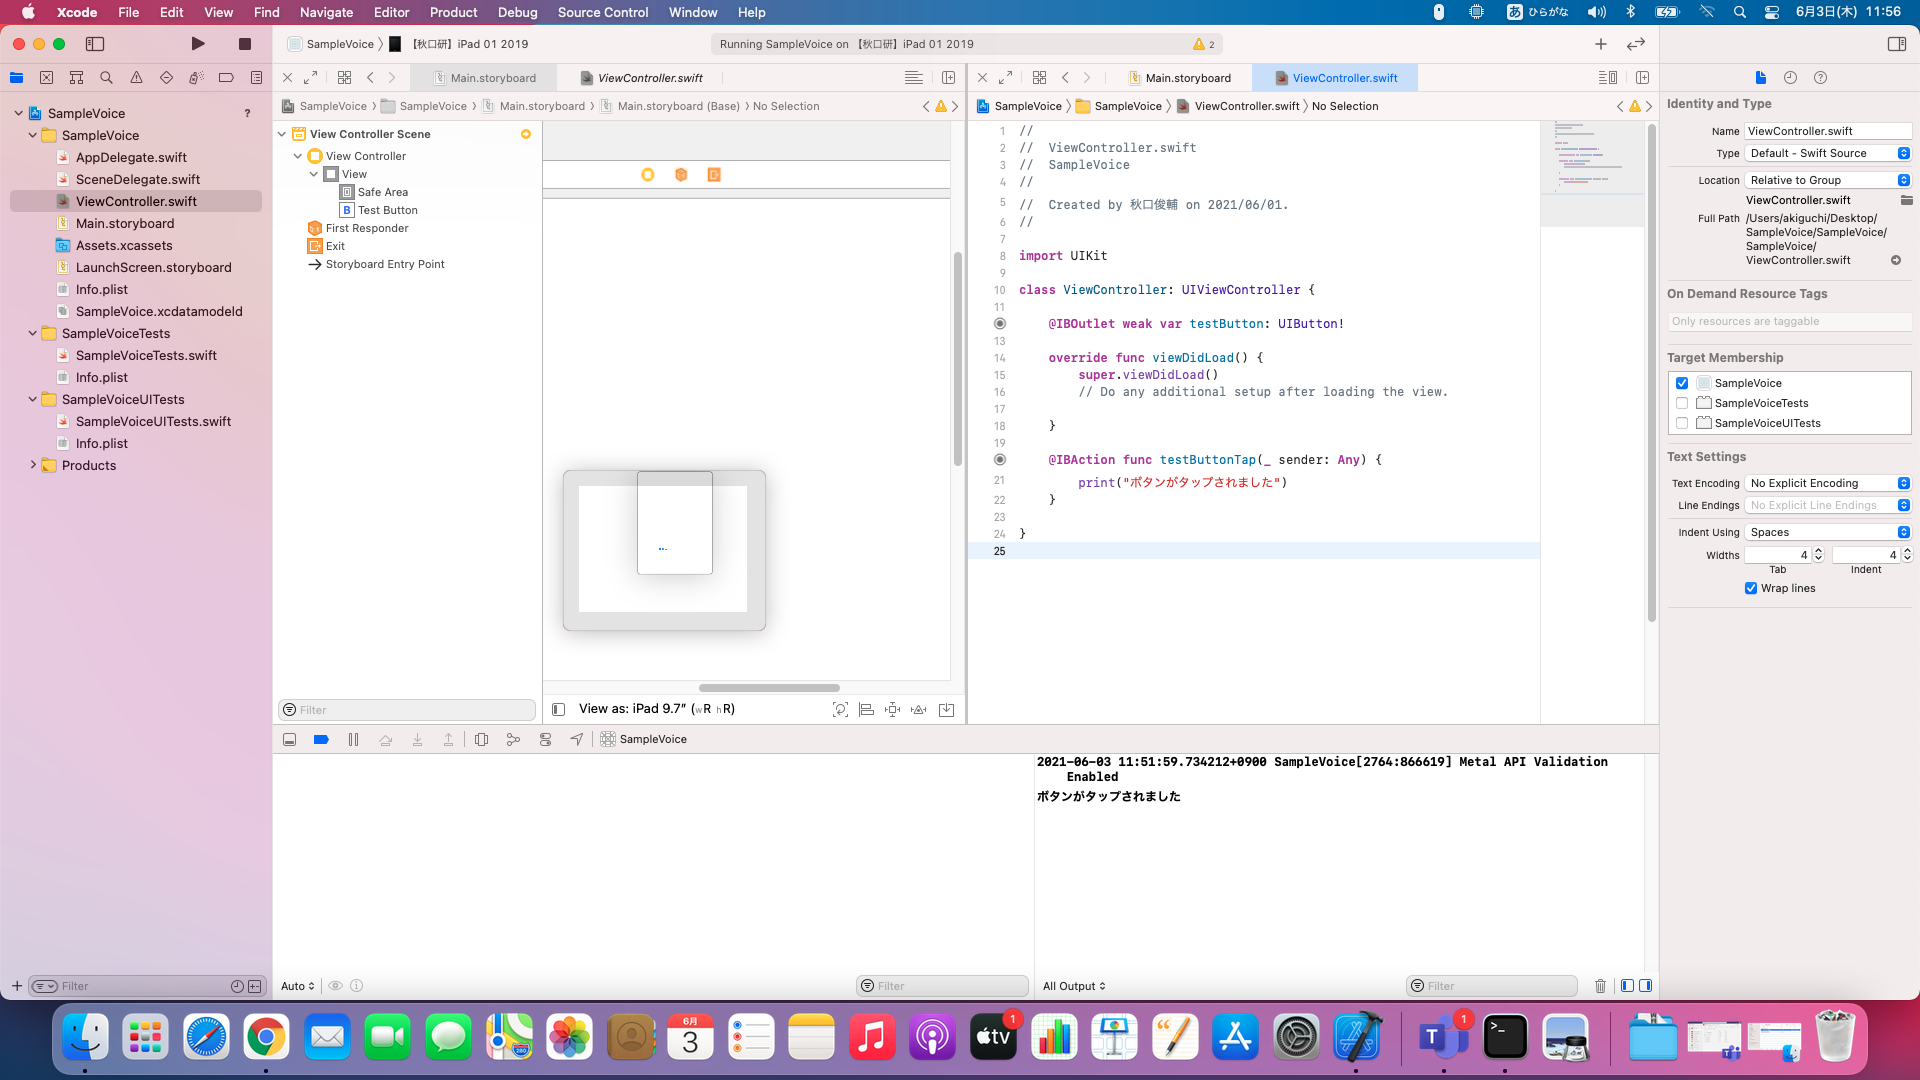Screen dimensions: 1920x1080
Task: Clear console with trash icon
Action: pyautogui.click(x=1600, y=986)
